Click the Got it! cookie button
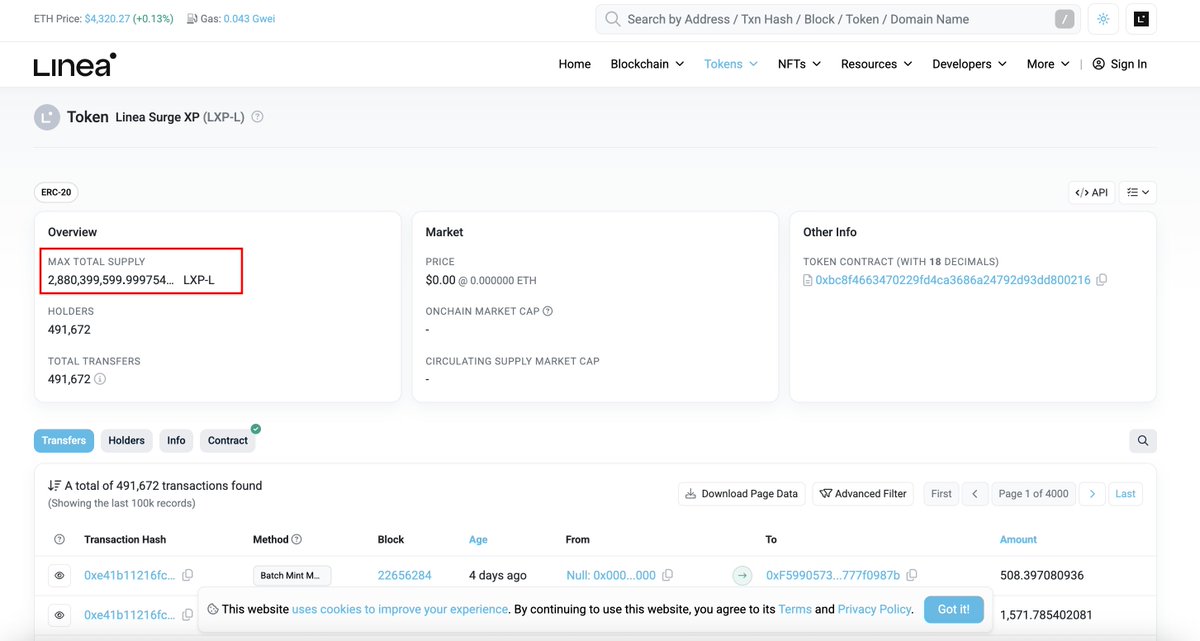The height and width of the screenshot is (641, 1200). [953, 609]
